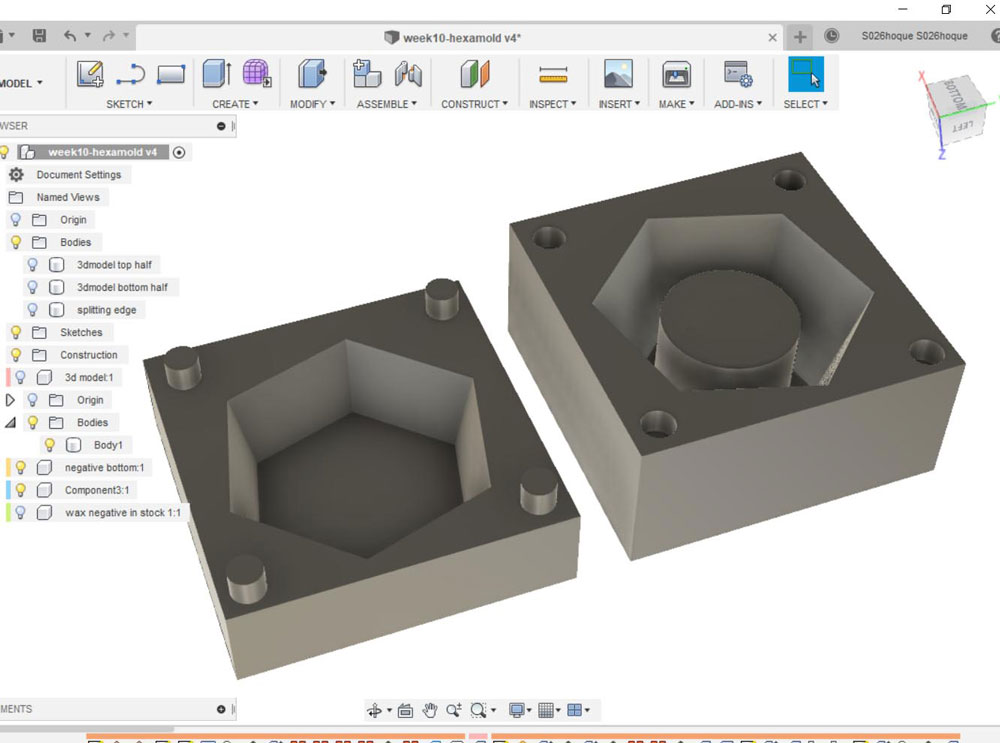Show the 3dmodel bottom half body
Image resolution: width=1000 pixels, height=743 pixels.
point(33,288)
